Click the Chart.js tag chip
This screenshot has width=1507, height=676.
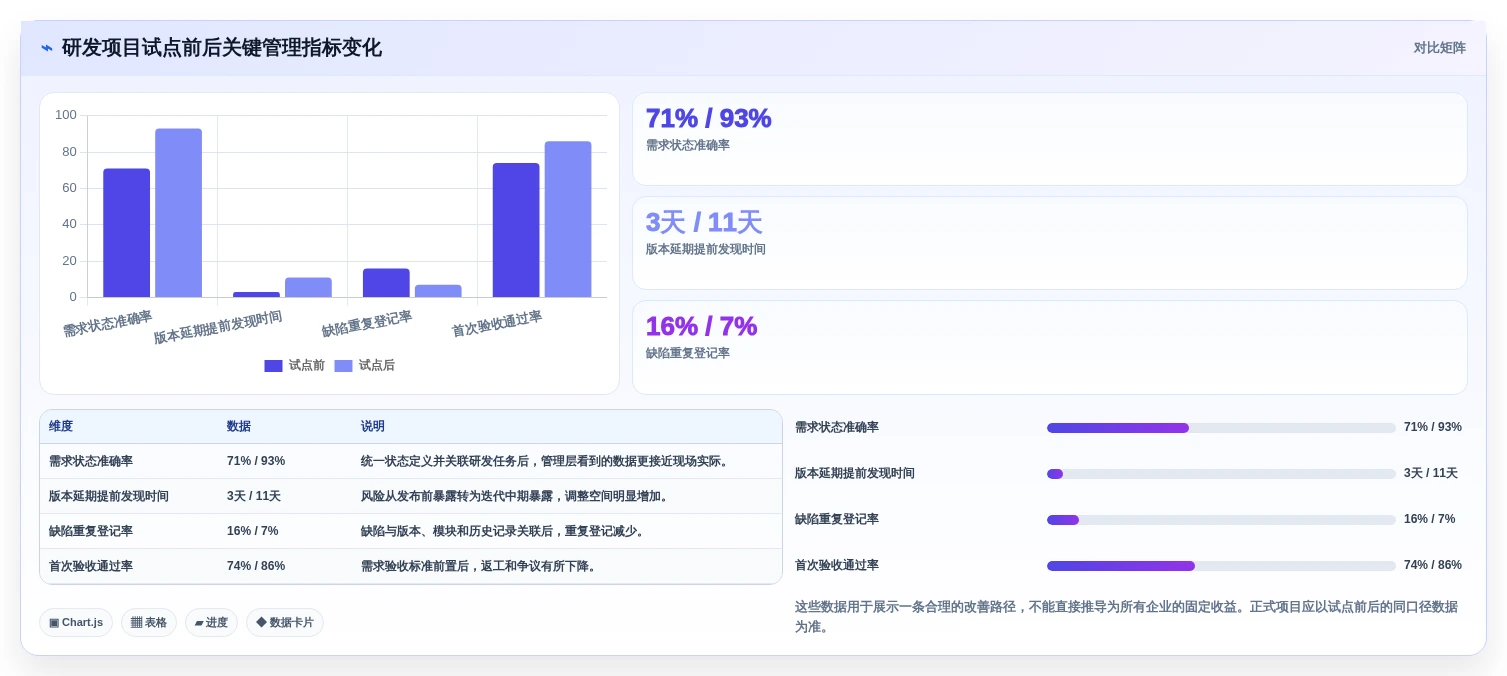[76, 622]
